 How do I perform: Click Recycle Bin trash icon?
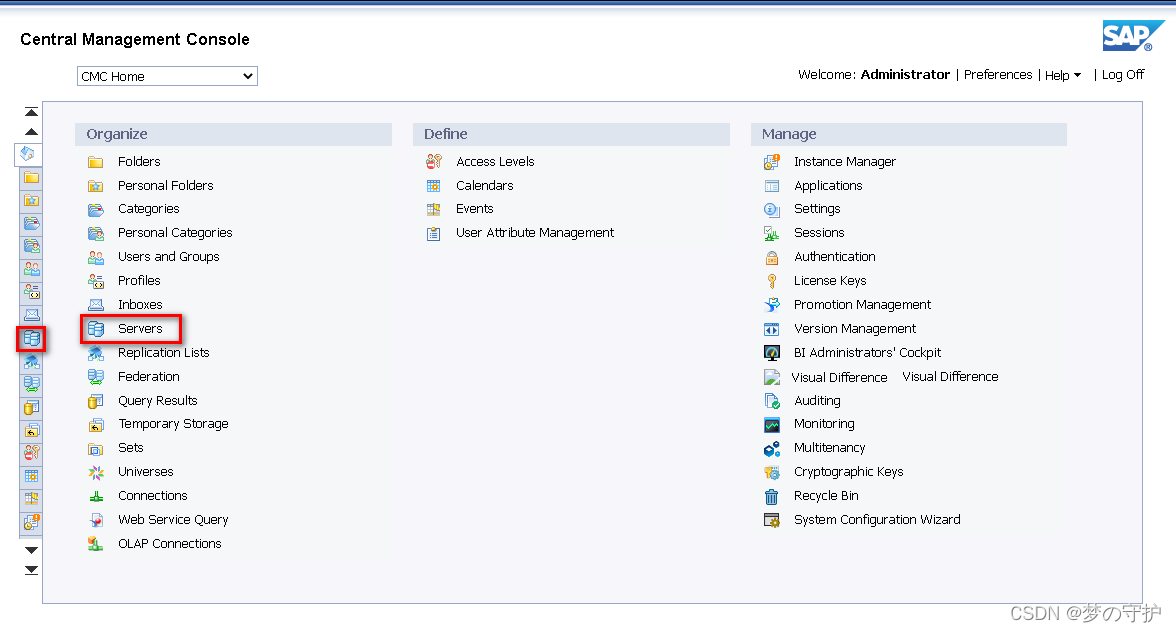772,496
